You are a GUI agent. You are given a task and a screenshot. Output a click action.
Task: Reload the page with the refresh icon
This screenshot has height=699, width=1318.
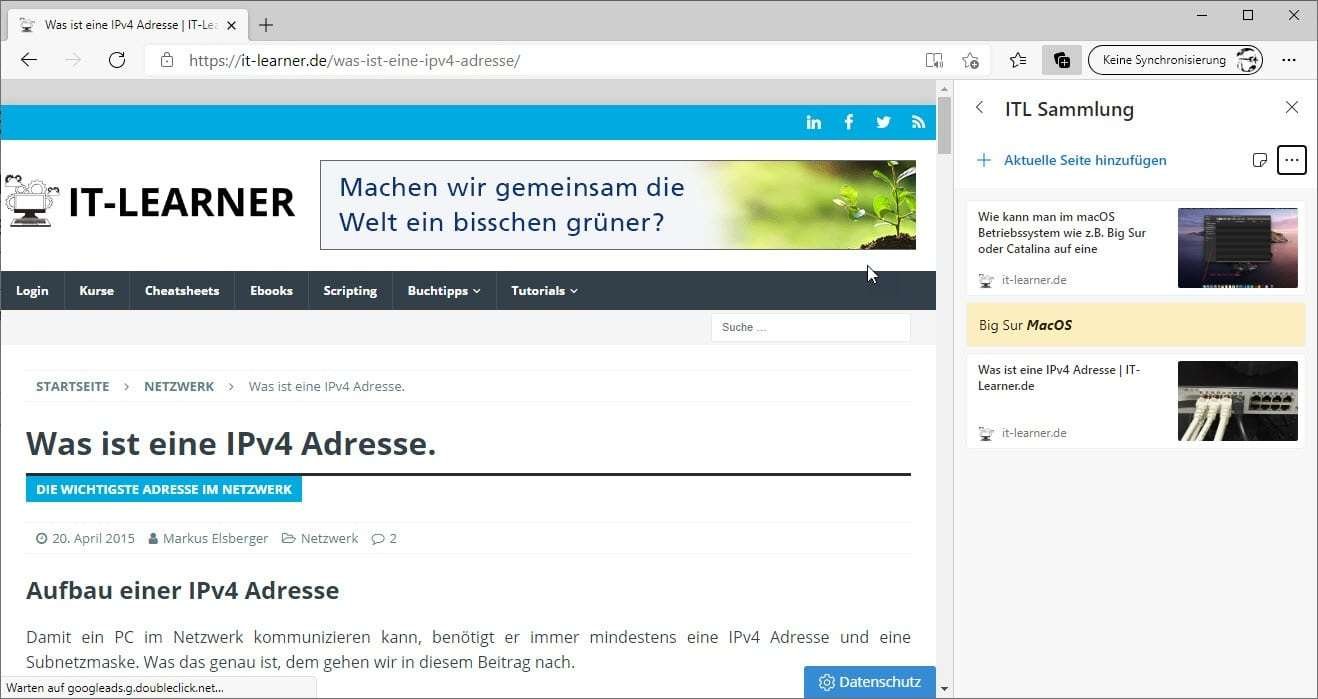point(117,60)
